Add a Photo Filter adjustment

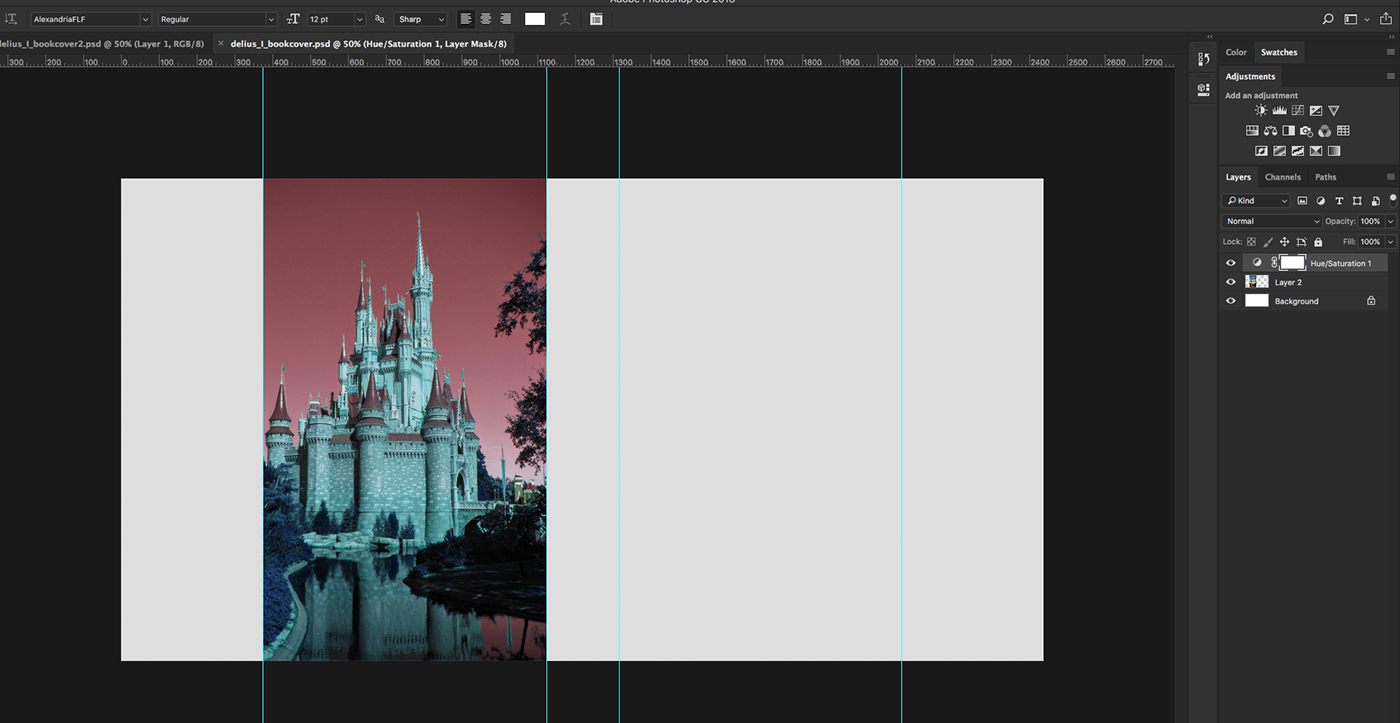click(x=1306, y=131)
